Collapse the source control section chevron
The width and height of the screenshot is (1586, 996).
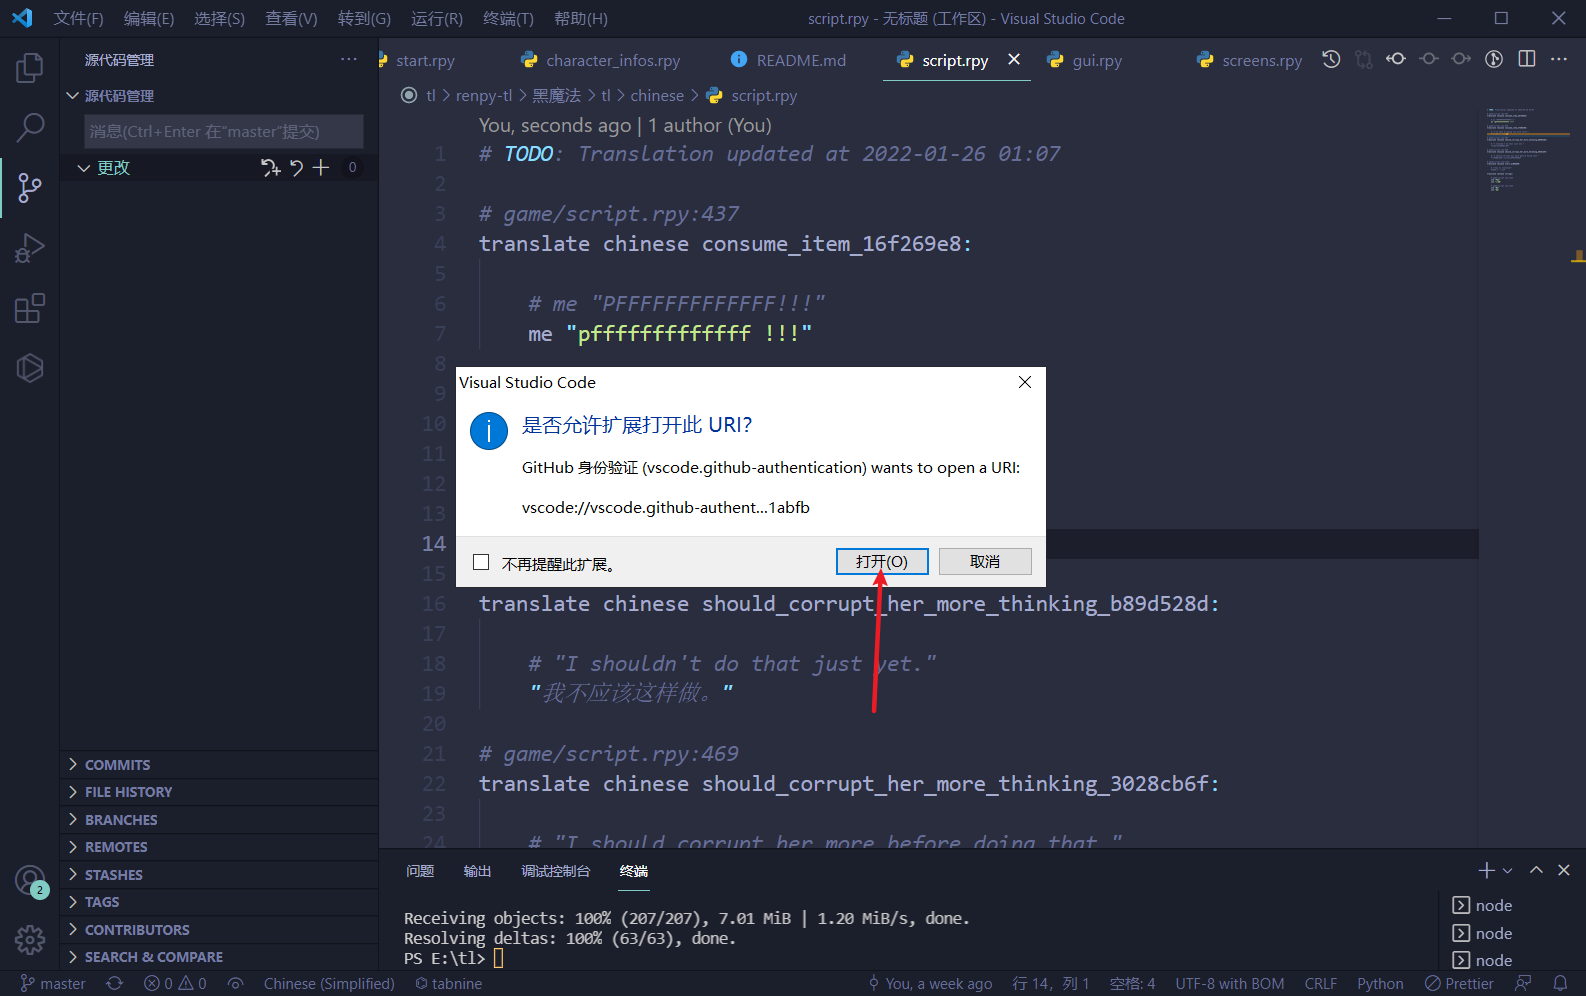click(72, 96)
